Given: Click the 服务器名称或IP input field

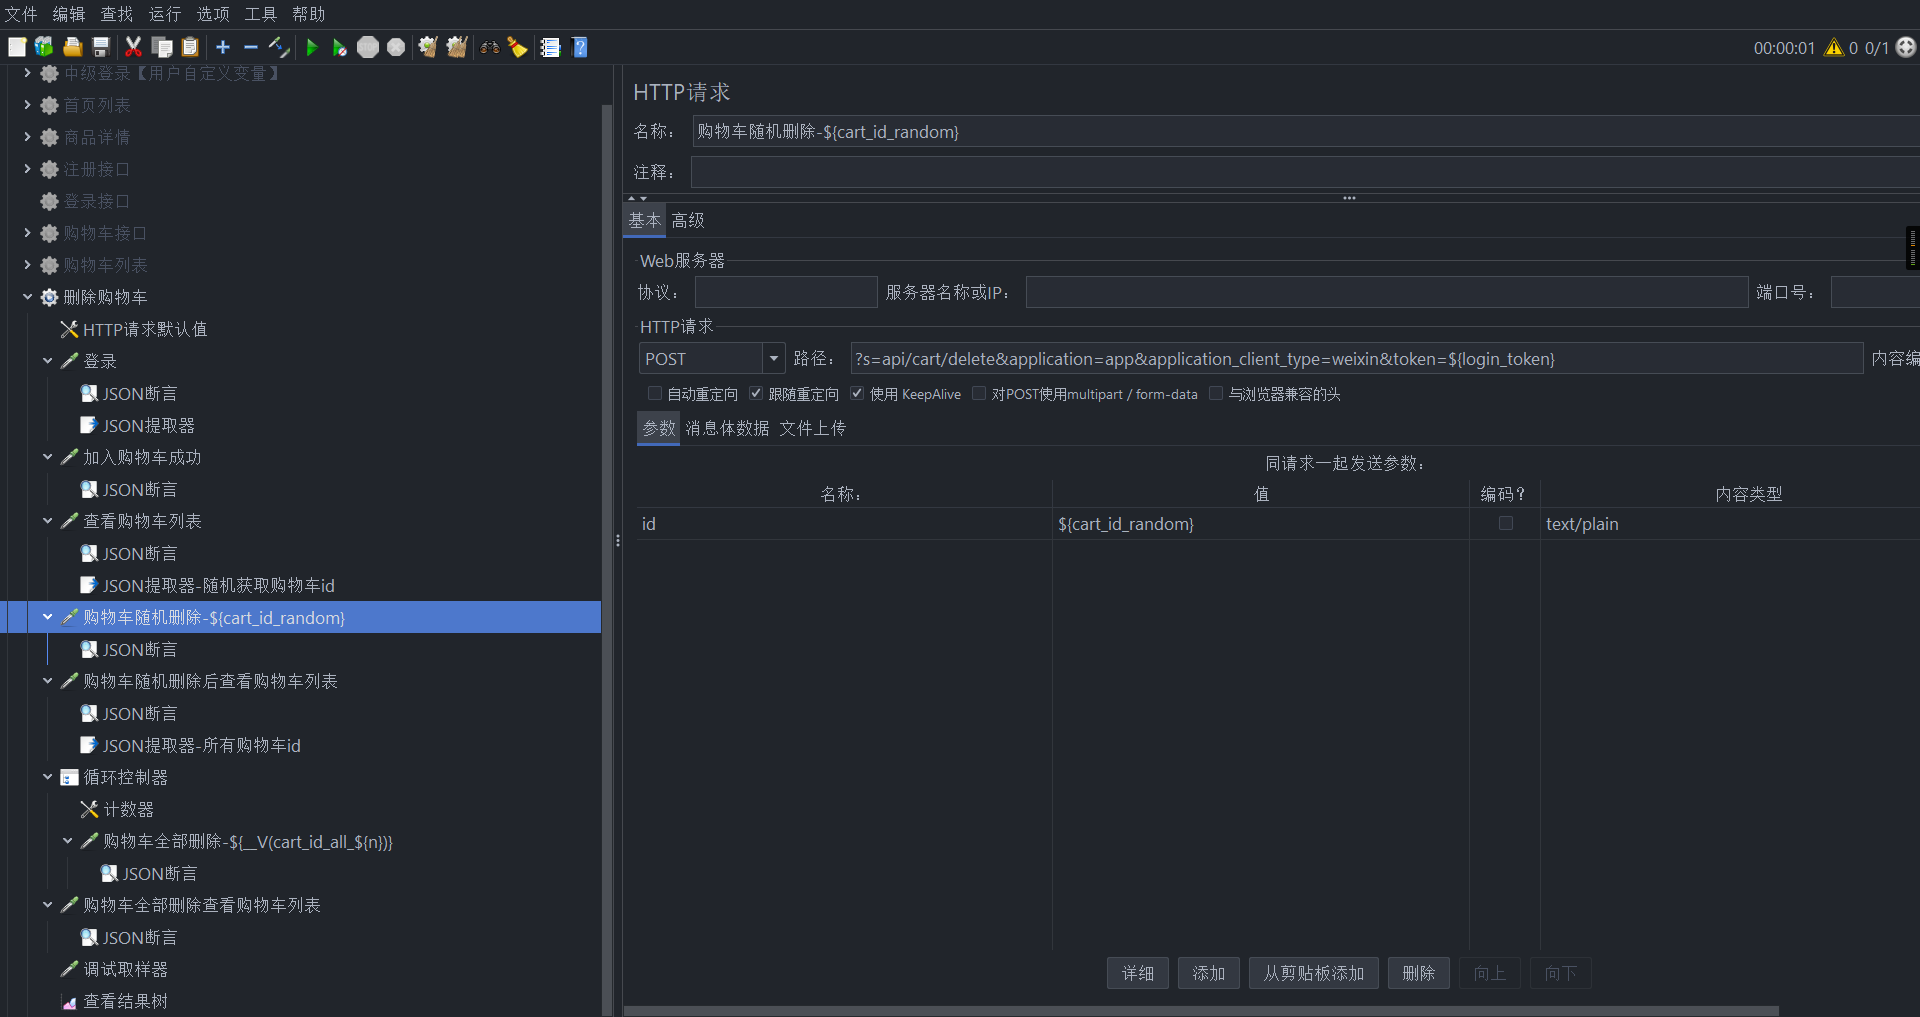Looking at the screenshot, I should (x=1387, y=292).
